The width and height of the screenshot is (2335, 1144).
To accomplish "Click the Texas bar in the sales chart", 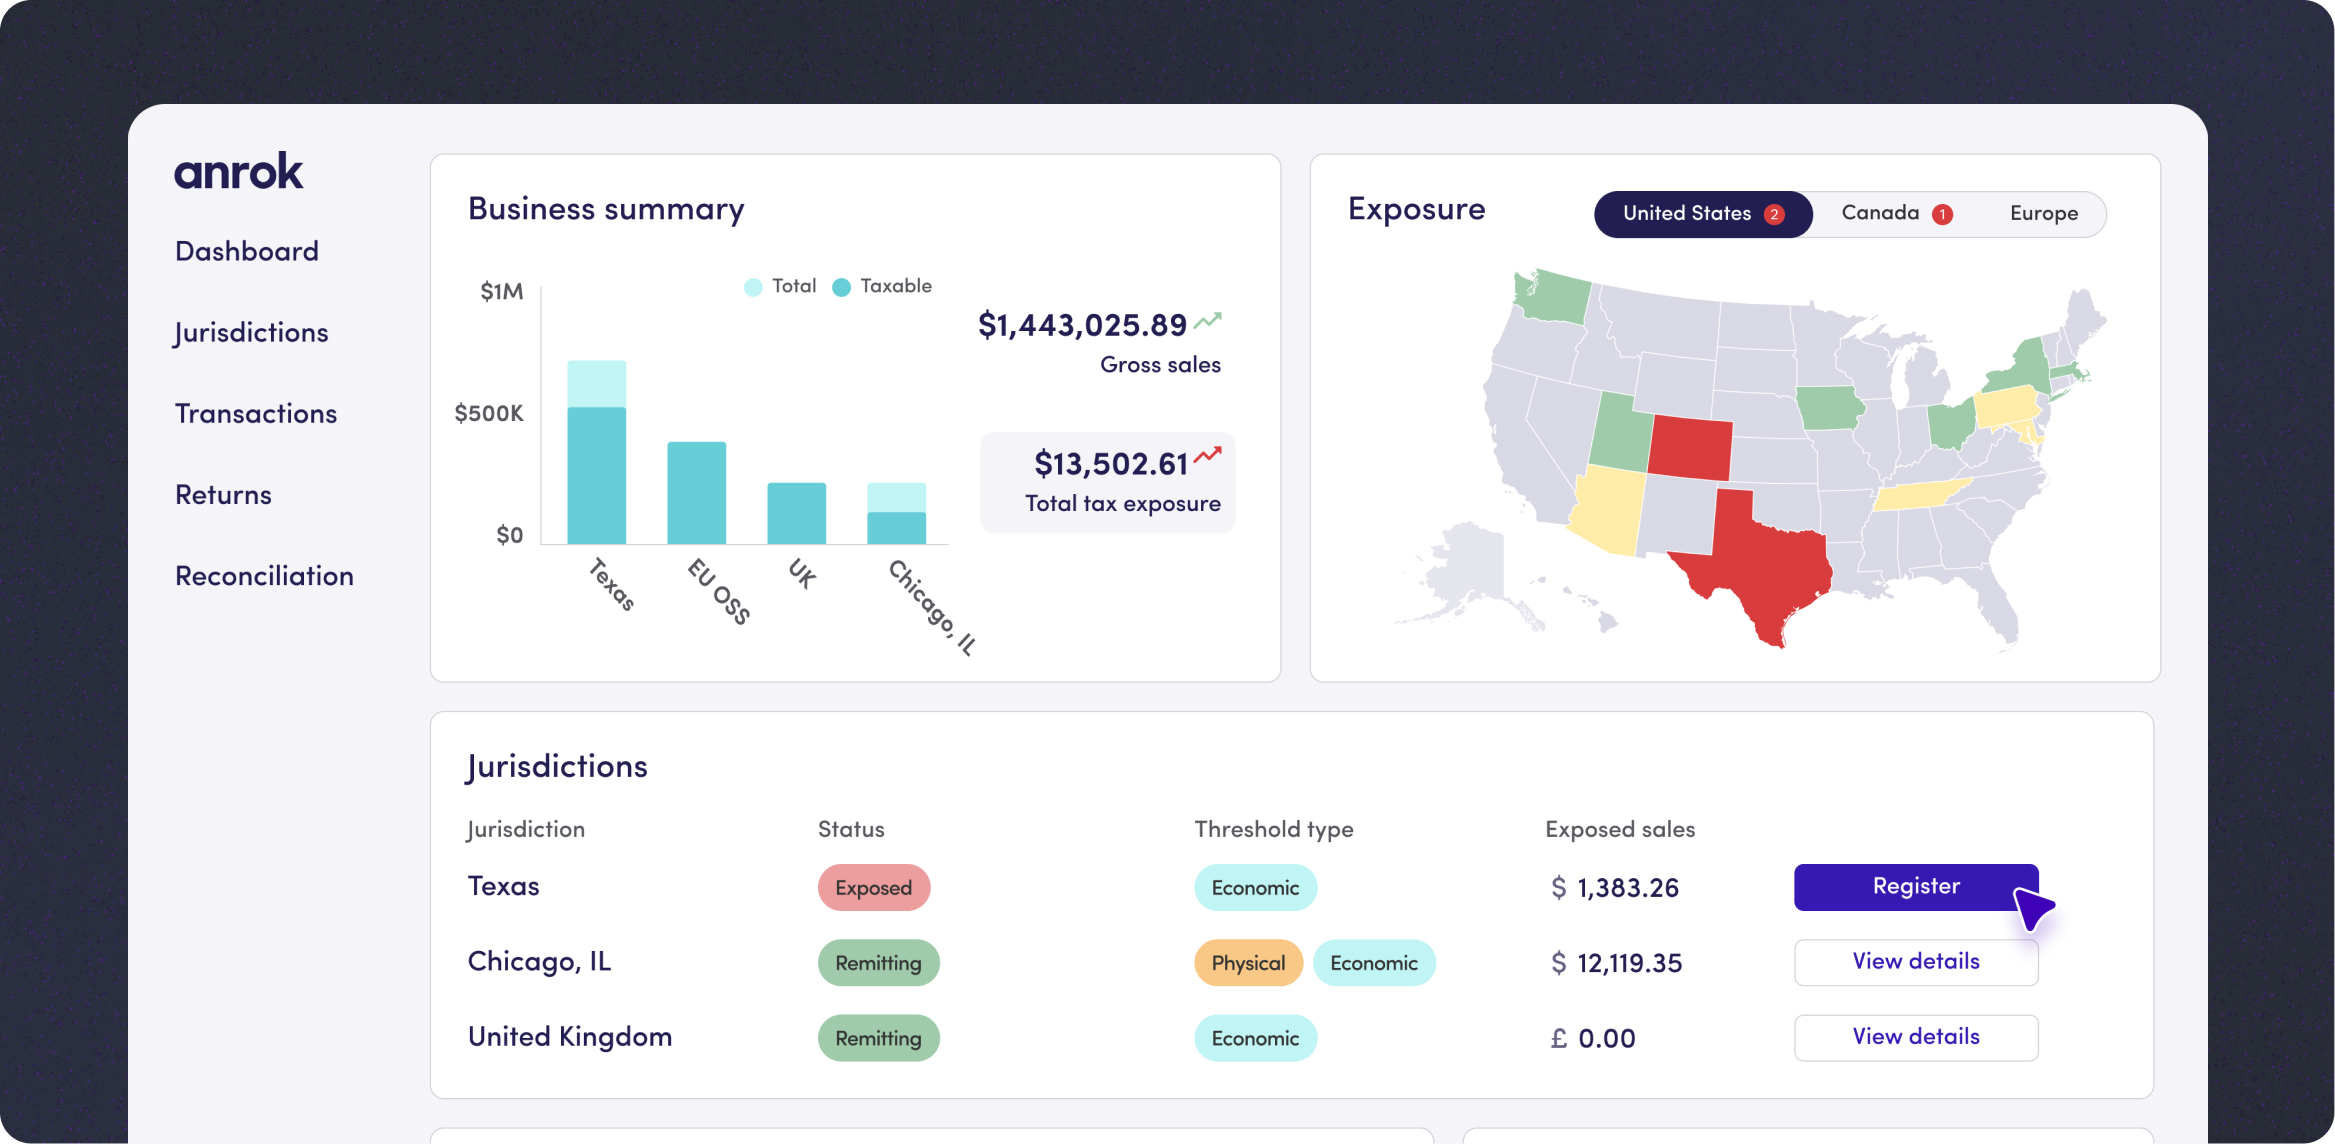I will (597, 470).
